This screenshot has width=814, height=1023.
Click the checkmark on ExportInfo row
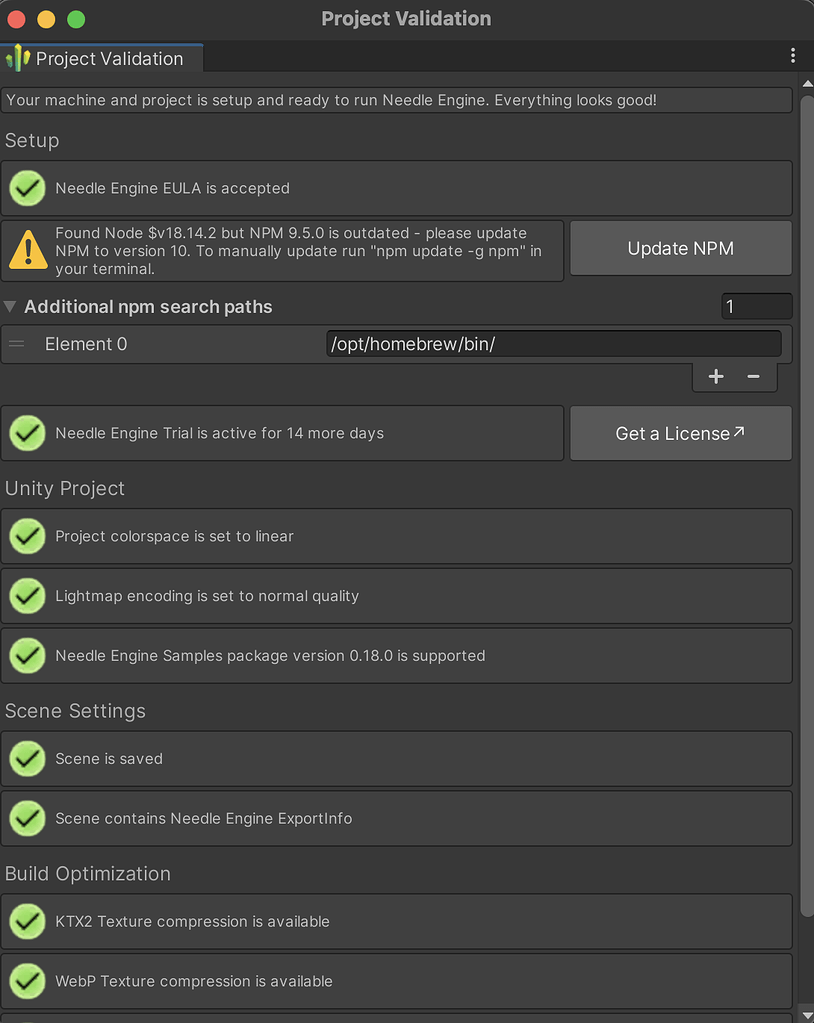pyautogui.click(x=27, y=818)
